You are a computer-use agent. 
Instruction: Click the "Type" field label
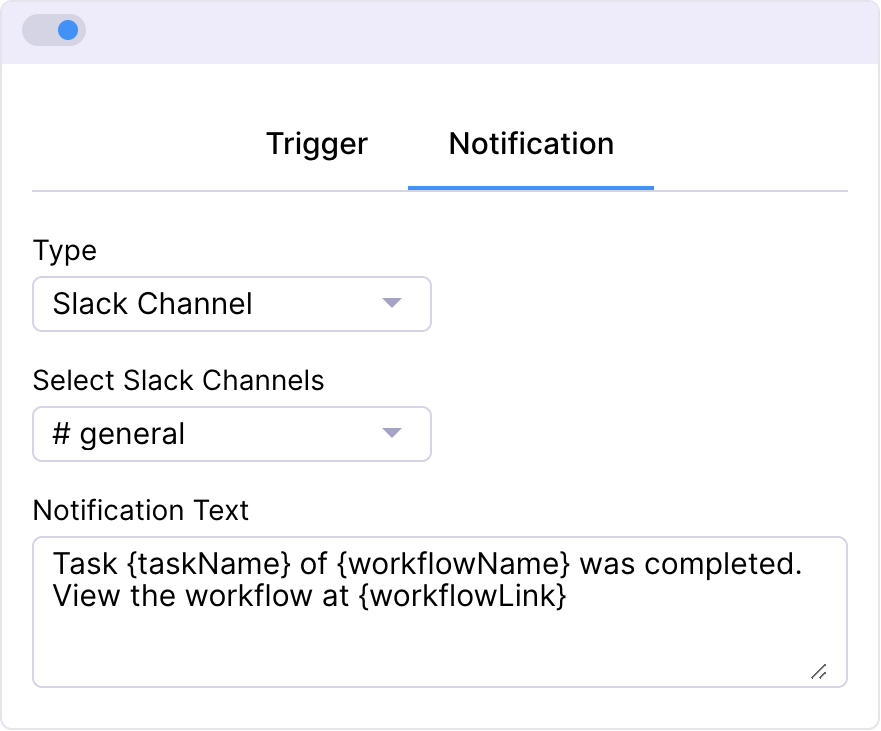pyautogui.click(x=64, y=250)
